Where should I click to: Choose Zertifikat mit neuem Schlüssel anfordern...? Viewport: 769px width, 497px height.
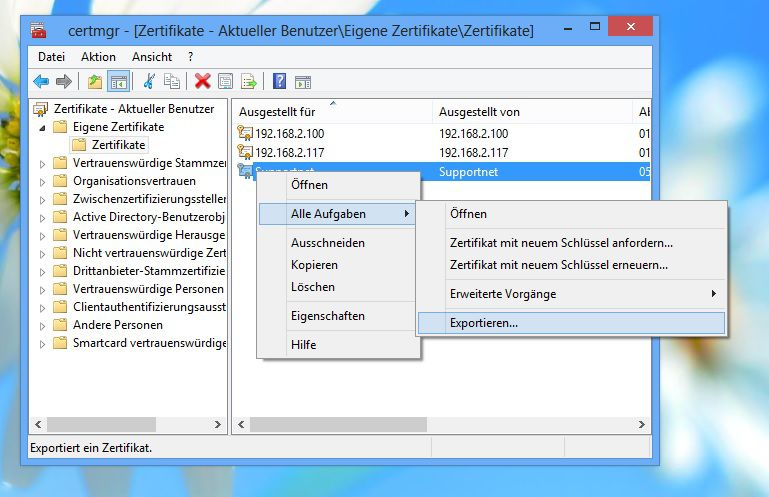[x=571, y=243]
